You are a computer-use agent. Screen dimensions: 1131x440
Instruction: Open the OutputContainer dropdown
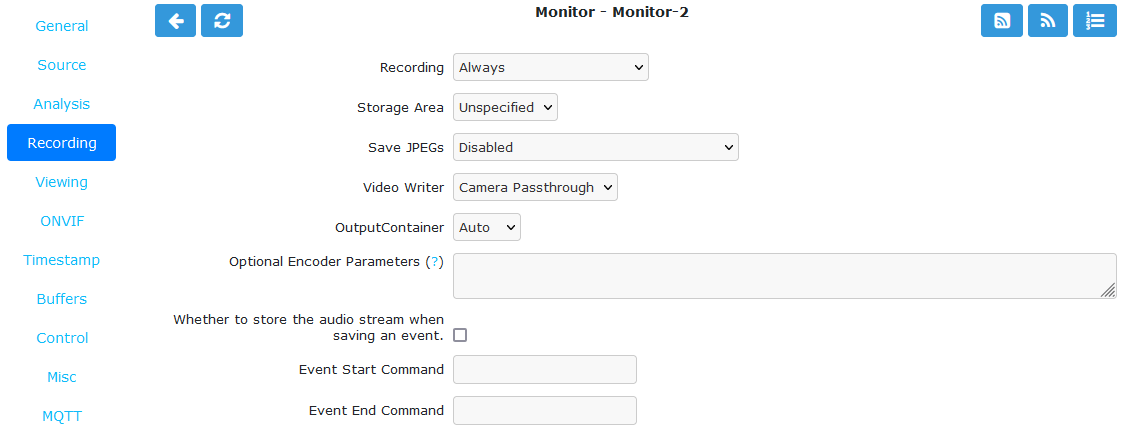pos(487,227)
